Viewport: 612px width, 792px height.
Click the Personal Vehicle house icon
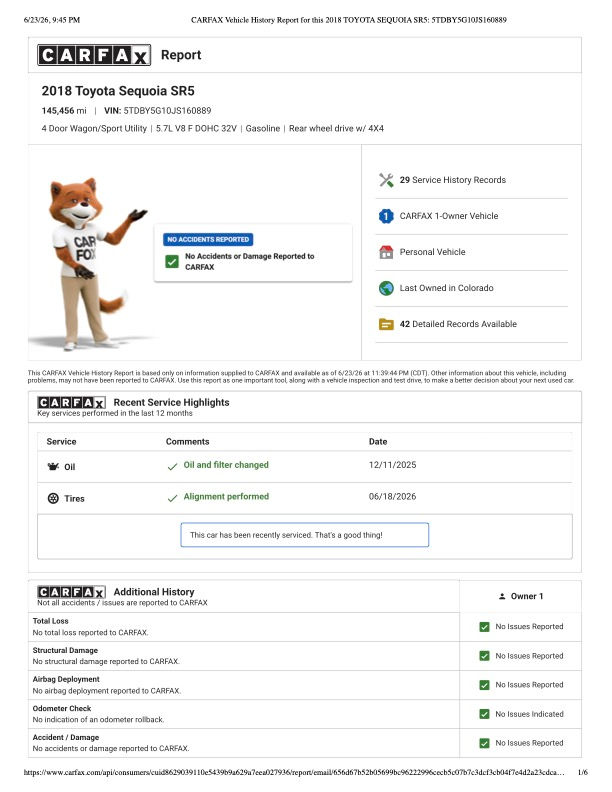pyautogui.click(x=386, y=252)
